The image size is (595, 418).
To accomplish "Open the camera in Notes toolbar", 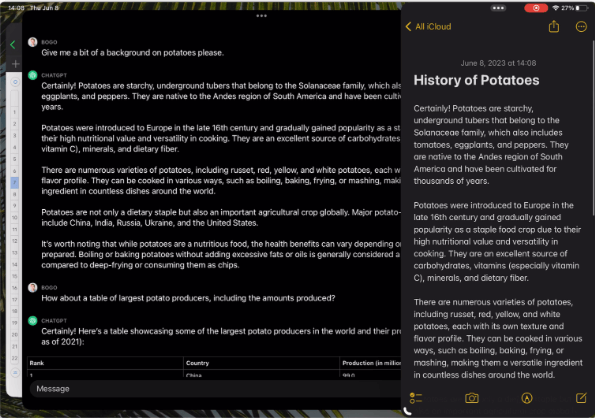I will pos(472,398).
